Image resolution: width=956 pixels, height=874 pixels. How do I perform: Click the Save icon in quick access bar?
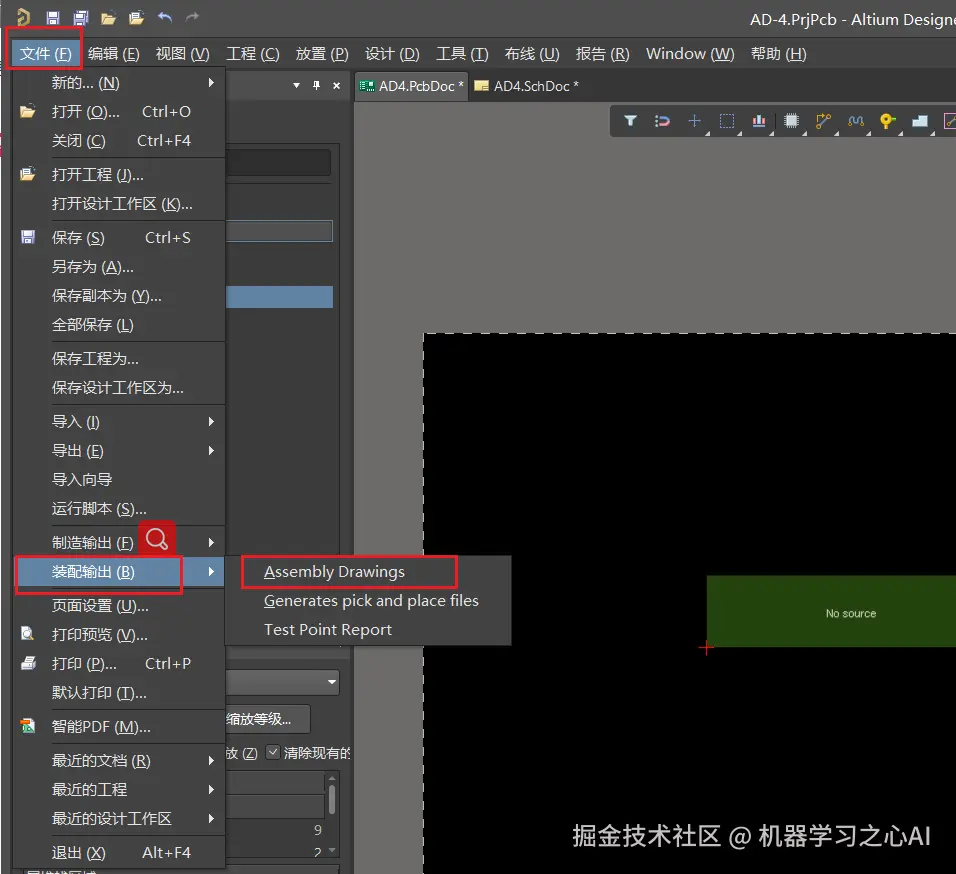53,18
